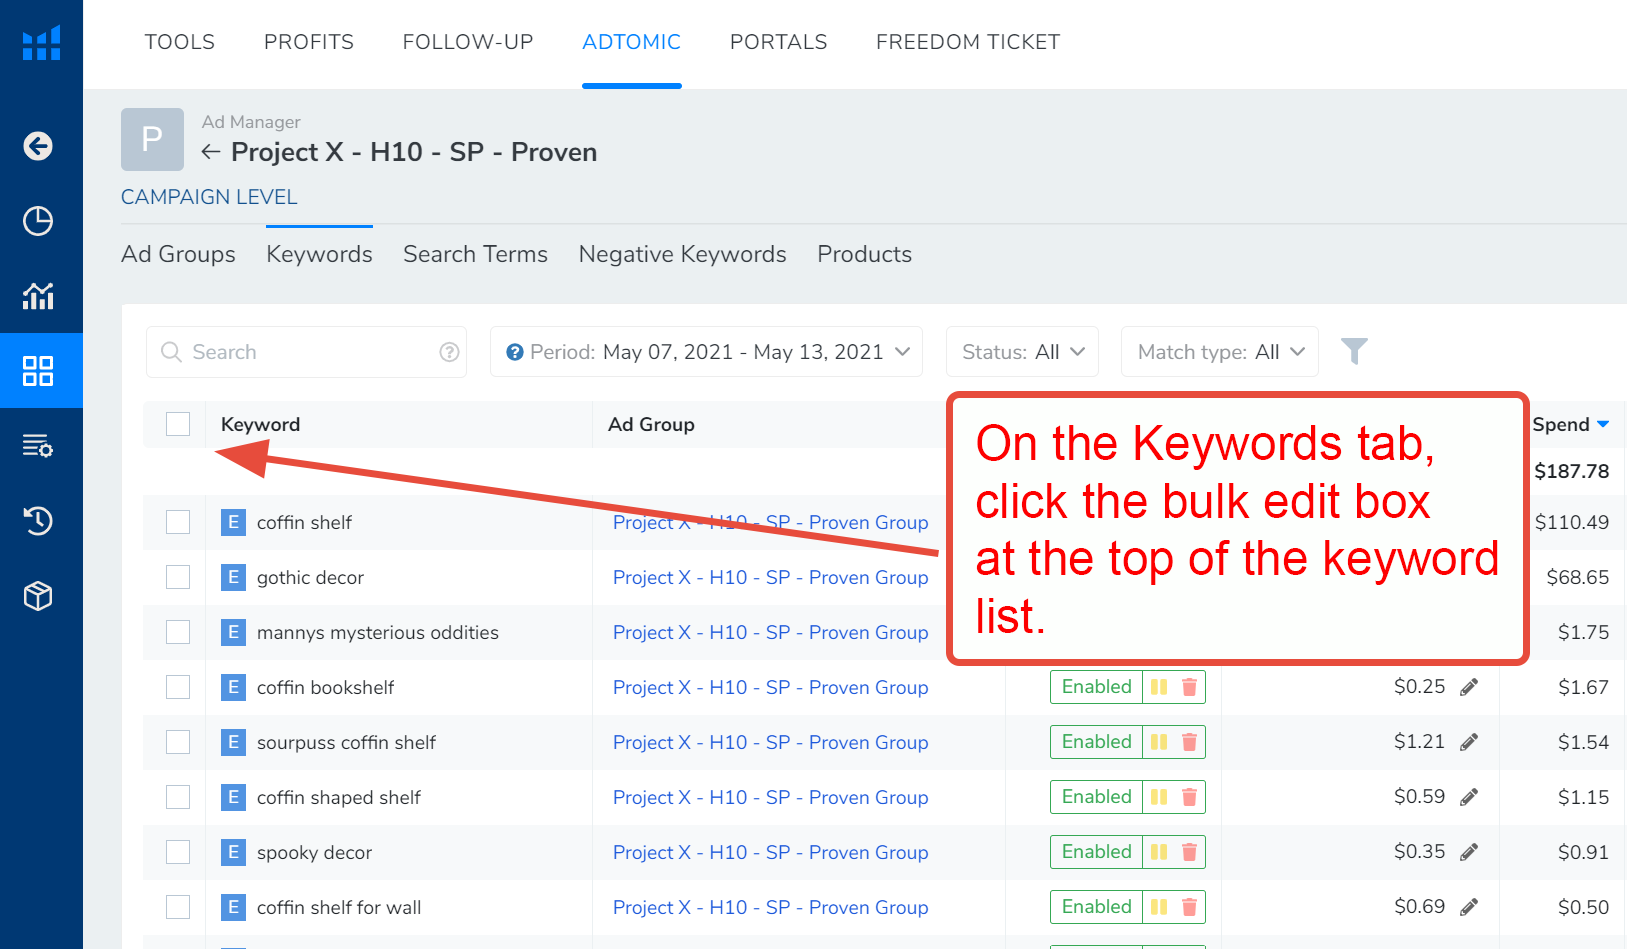
Task: Open the pie chart sidebar icon
Action: [38, 221]
